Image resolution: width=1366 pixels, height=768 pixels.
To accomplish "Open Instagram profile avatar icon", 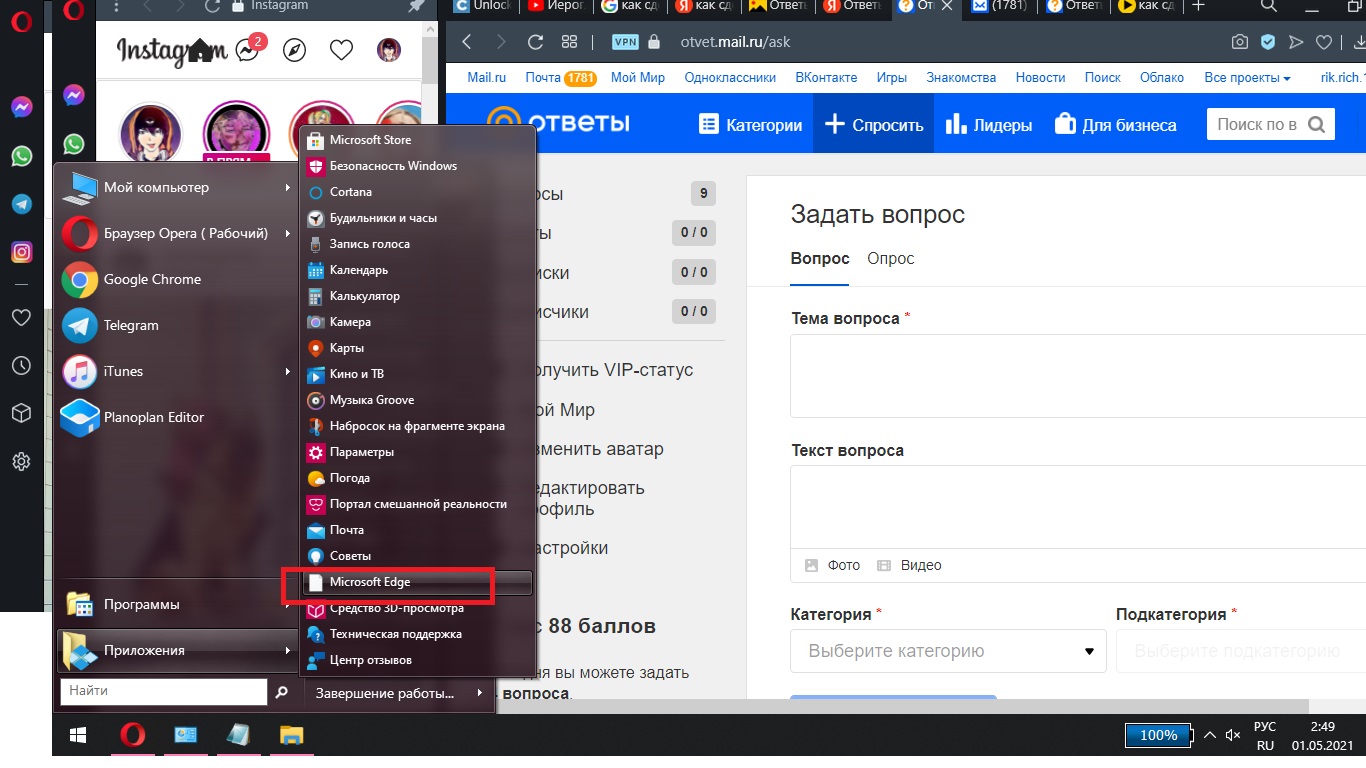I will pyautogui.click(x=389, y=49).
